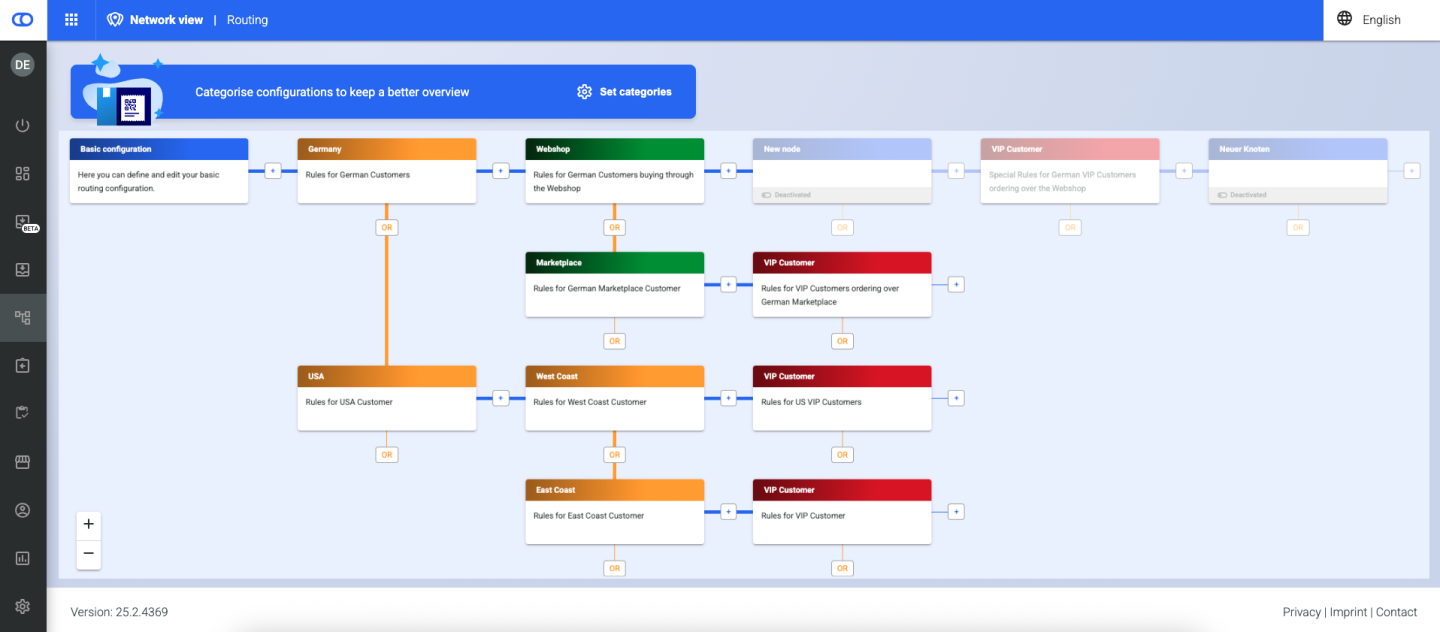The height and width of the screenshot is (632, 1440).
Task: Click the Set categories button
Action: 625,92
